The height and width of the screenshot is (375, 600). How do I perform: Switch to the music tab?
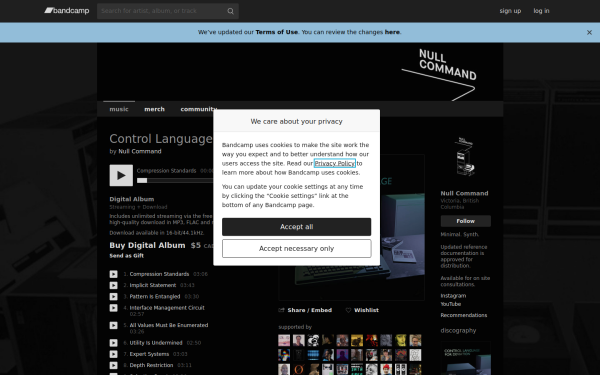point(119,109)
